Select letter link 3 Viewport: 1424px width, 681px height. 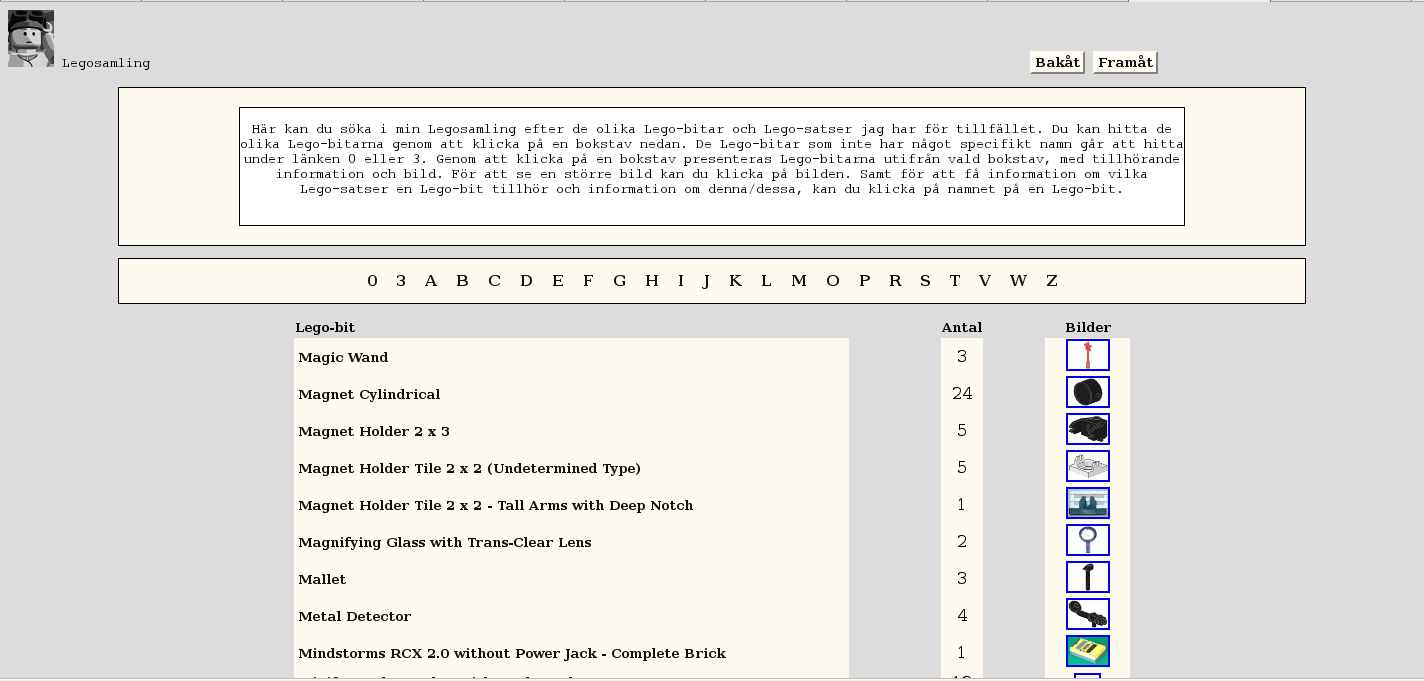401,281
